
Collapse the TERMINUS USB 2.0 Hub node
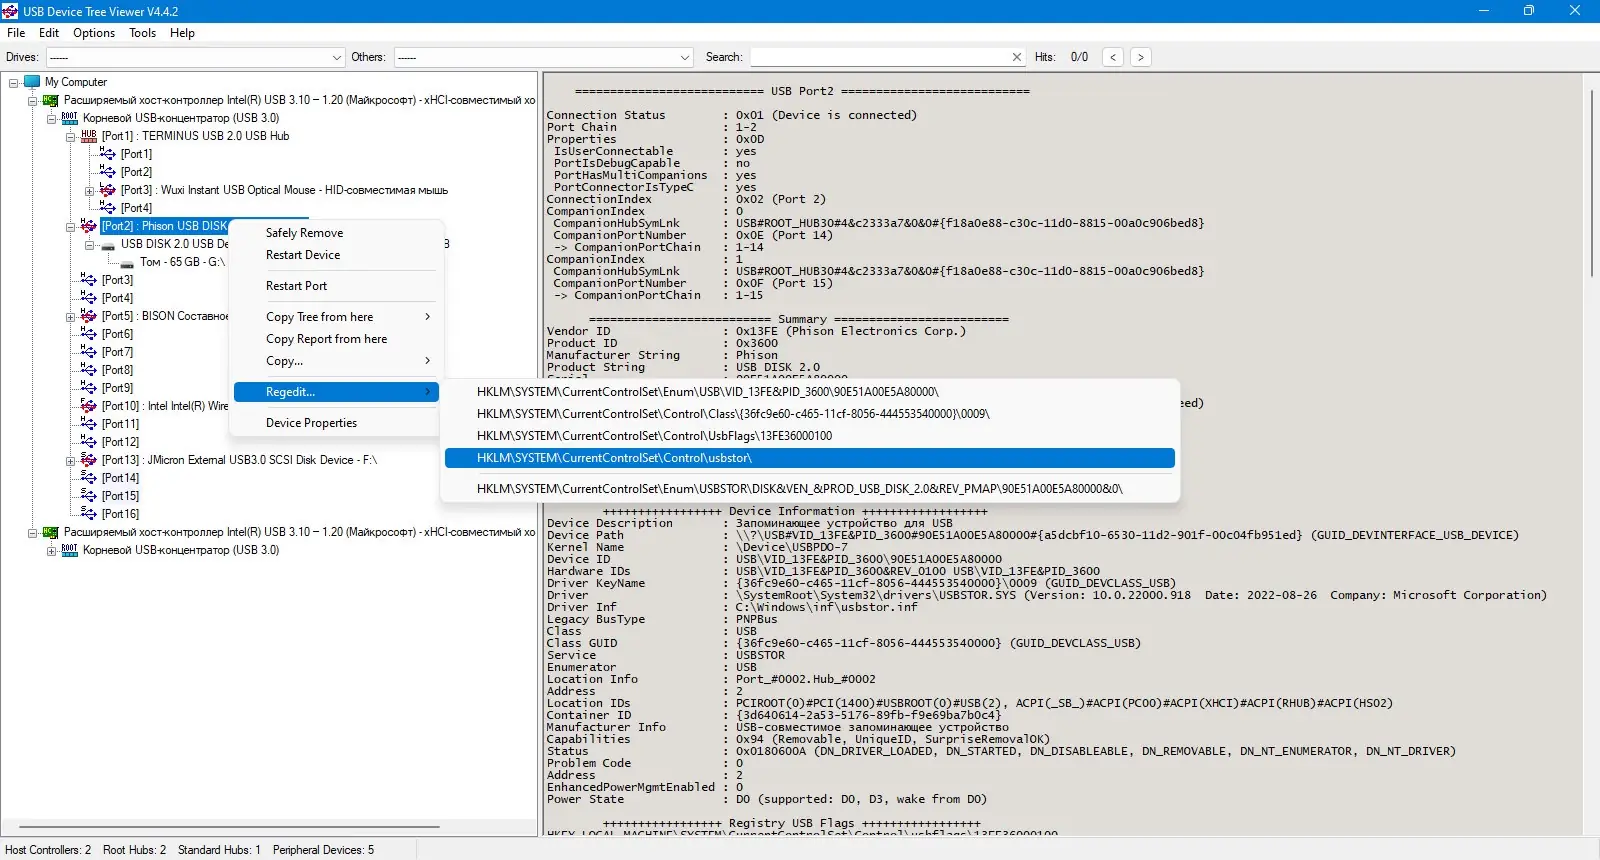71,137
